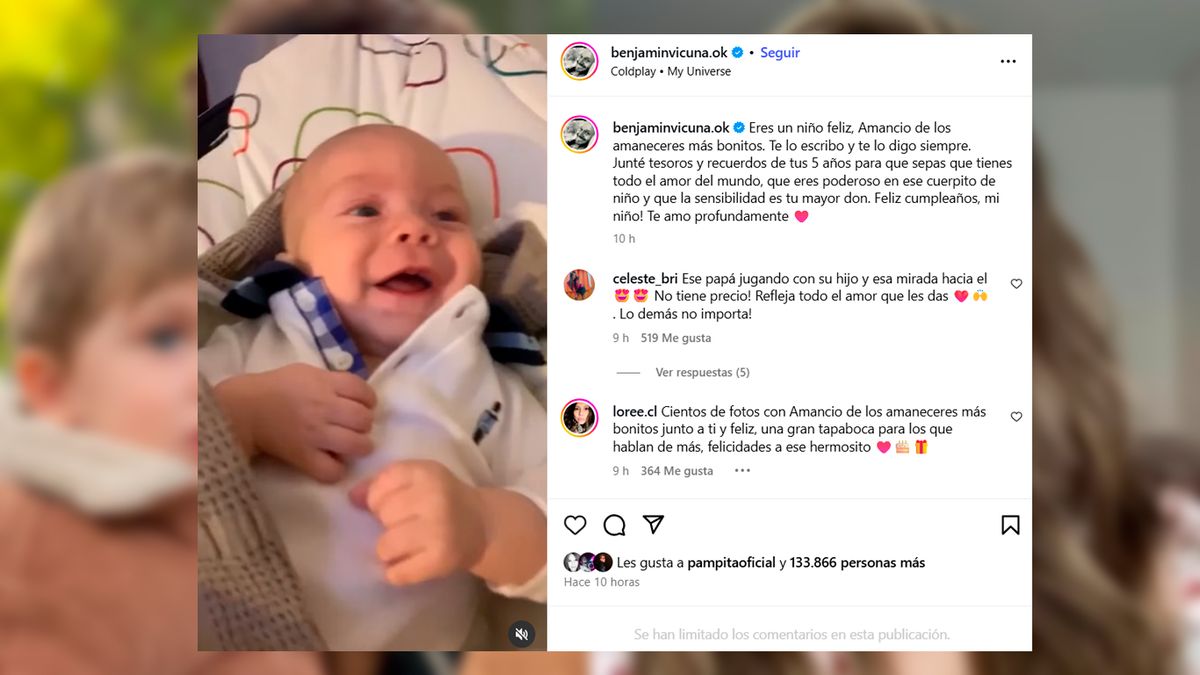The image size is (1200, 675).
Task: Open the options dots under loree.cl's comment
Action: (x=742, y=470)
